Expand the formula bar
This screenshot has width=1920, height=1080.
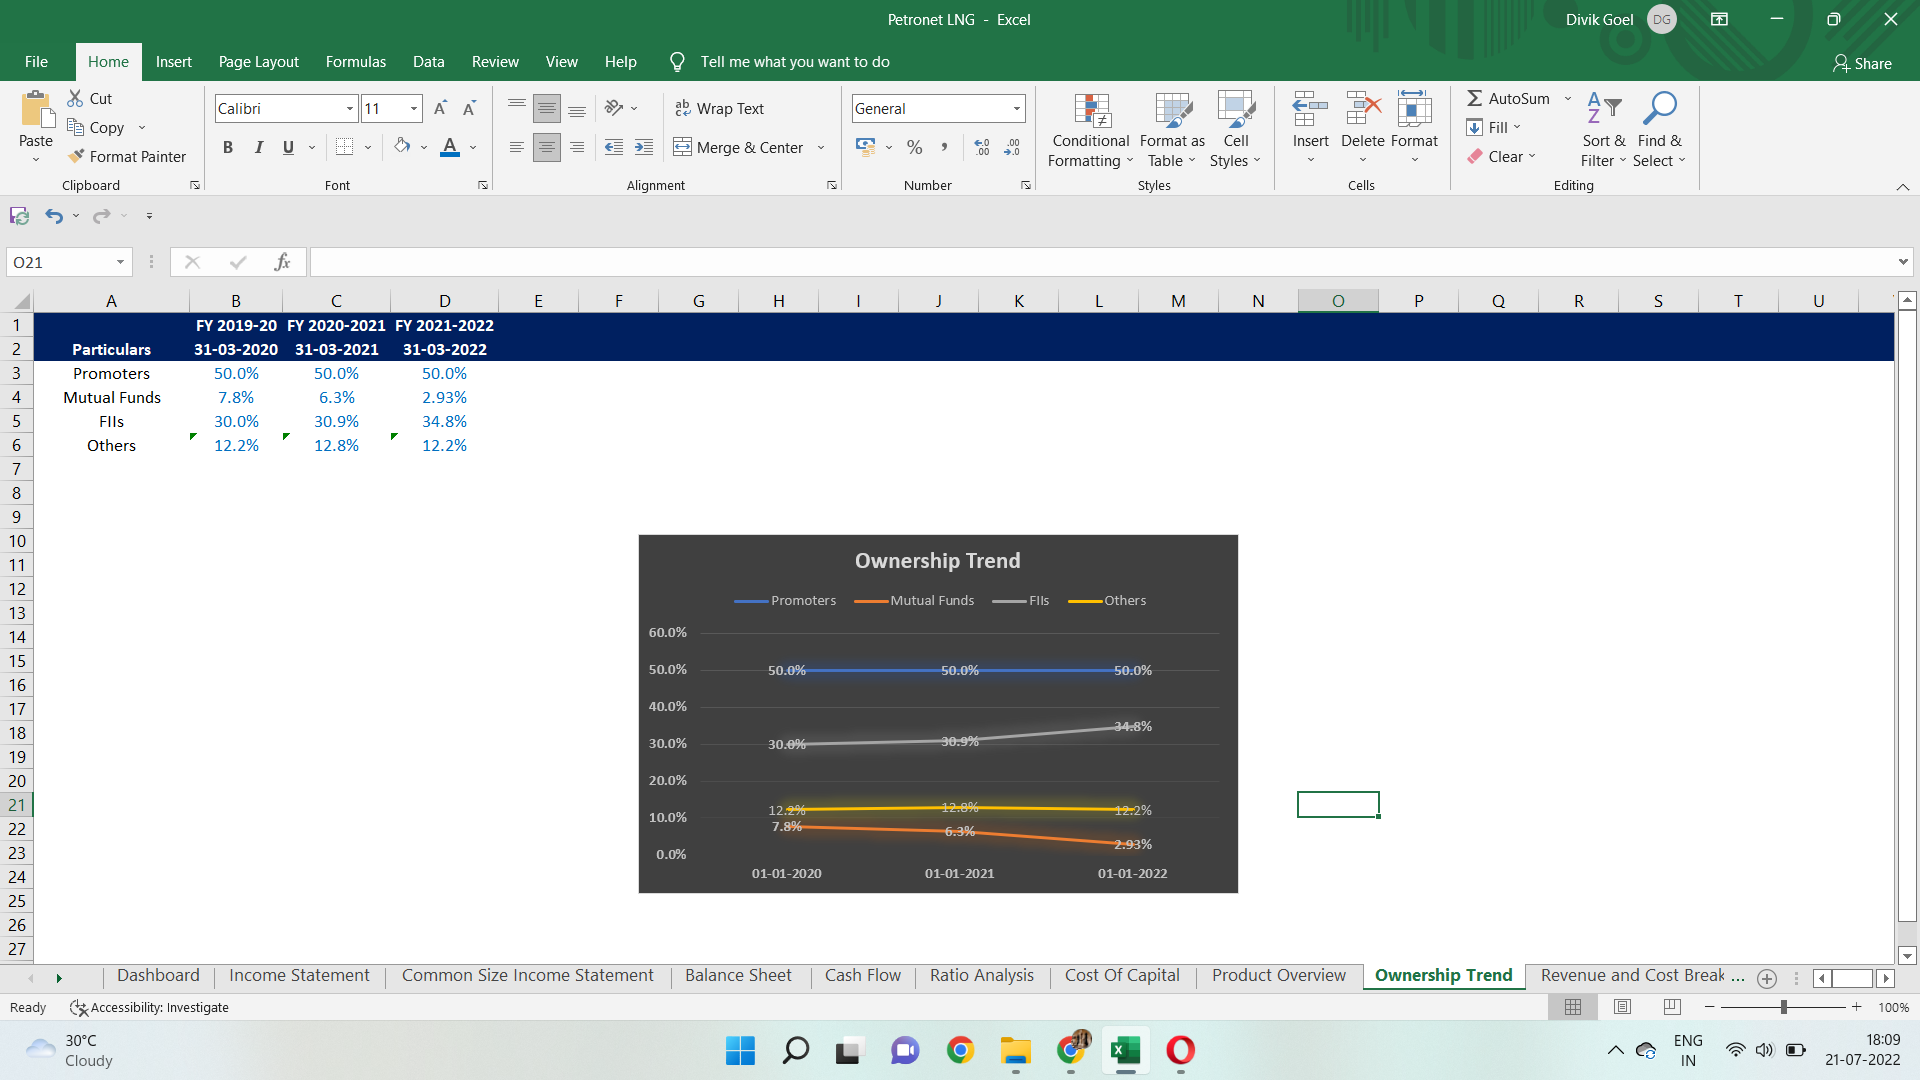click(x=1903, y=262)
